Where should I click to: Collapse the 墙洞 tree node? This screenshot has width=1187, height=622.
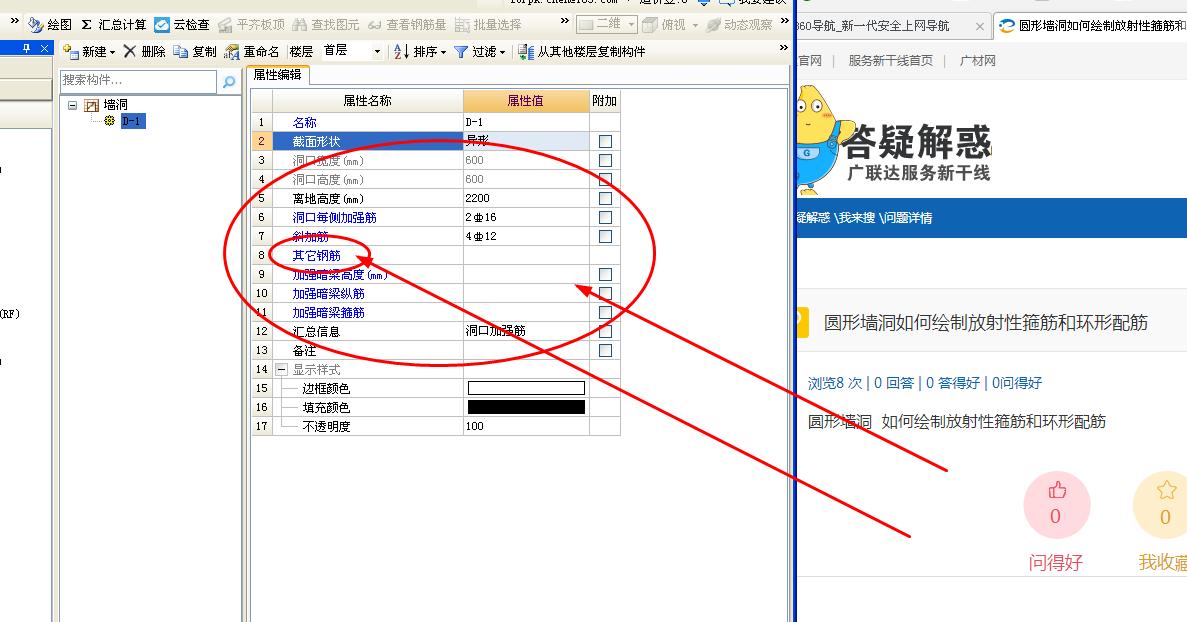click(73, 105)
